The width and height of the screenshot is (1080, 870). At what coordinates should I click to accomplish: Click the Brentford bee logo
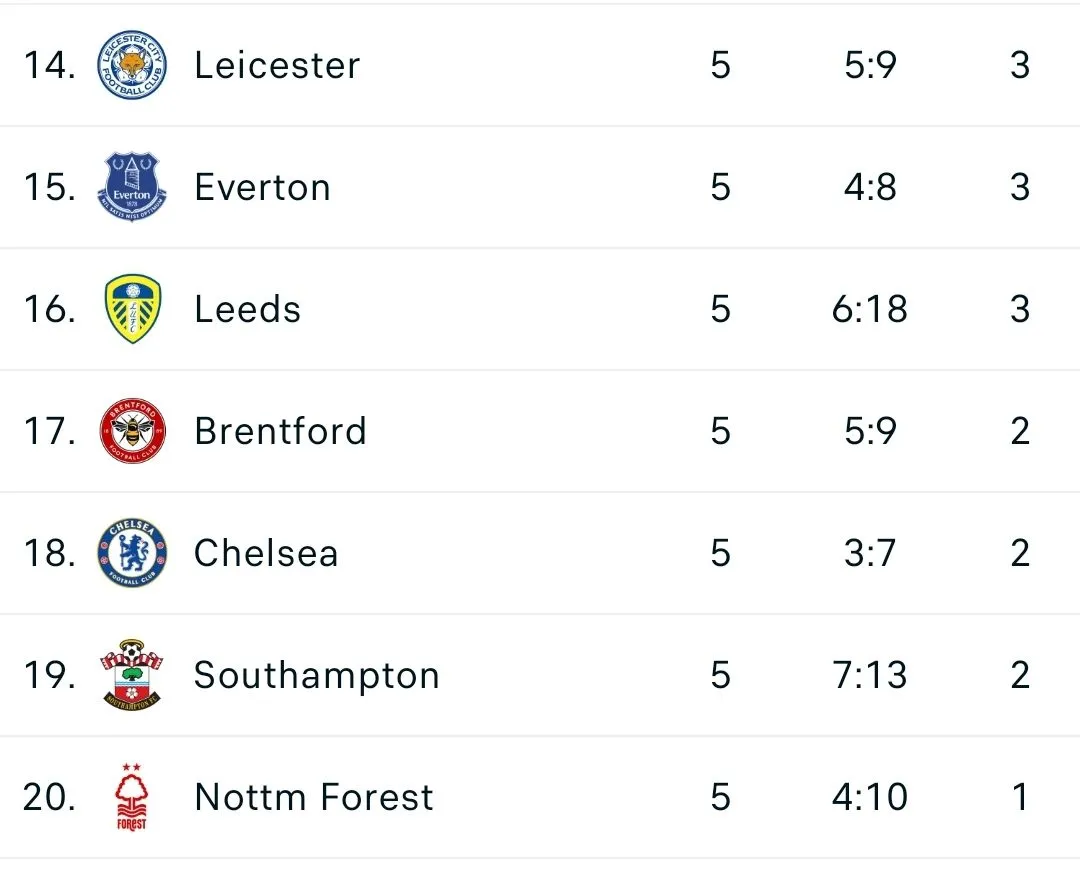tap(132, 432)
